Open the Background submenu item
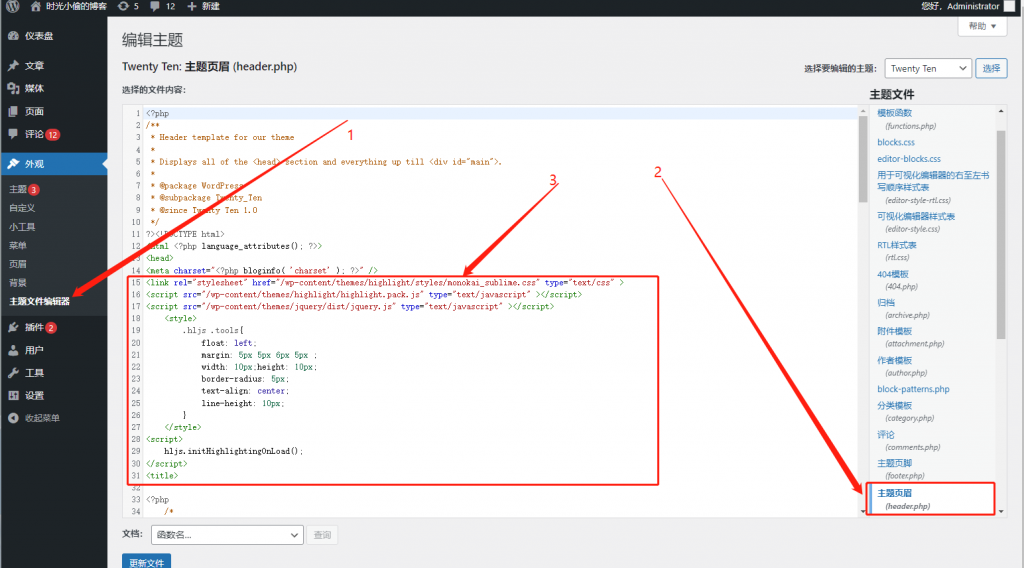 18,283
